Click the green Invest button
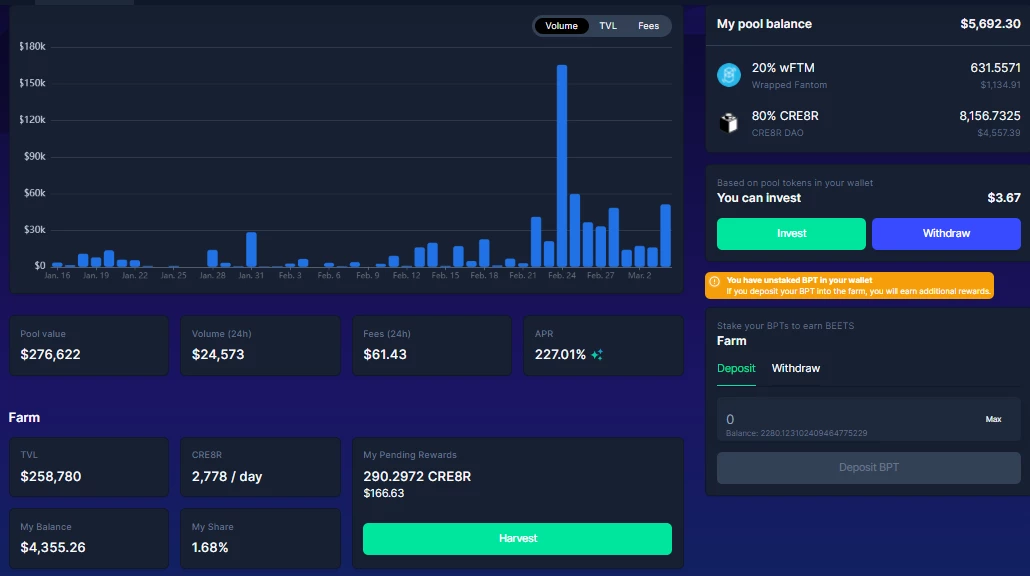This screenshot has height=576, width=1030. click(791, 234)
